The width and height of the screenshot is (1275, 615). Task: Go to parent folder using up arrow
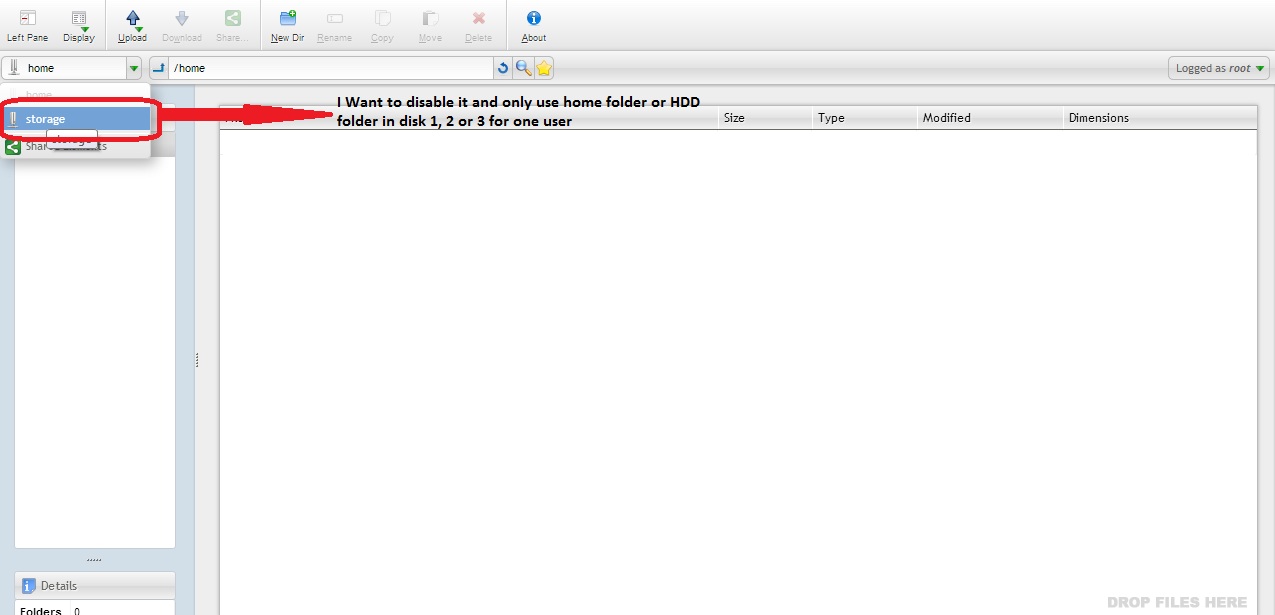pos(158,68)
